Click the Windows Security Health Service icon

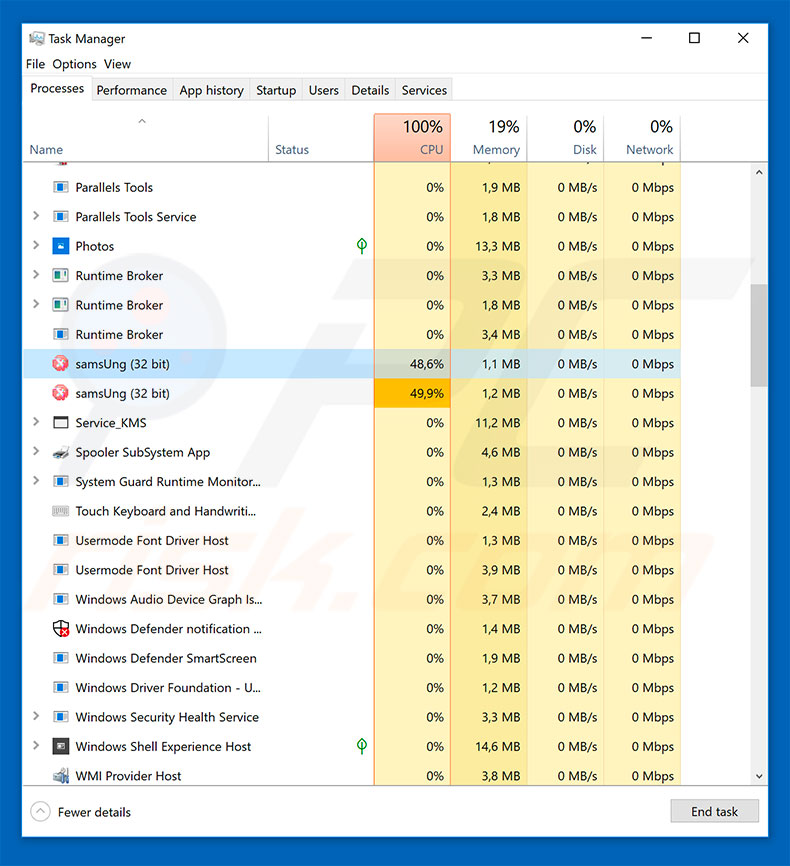(60, 717)
